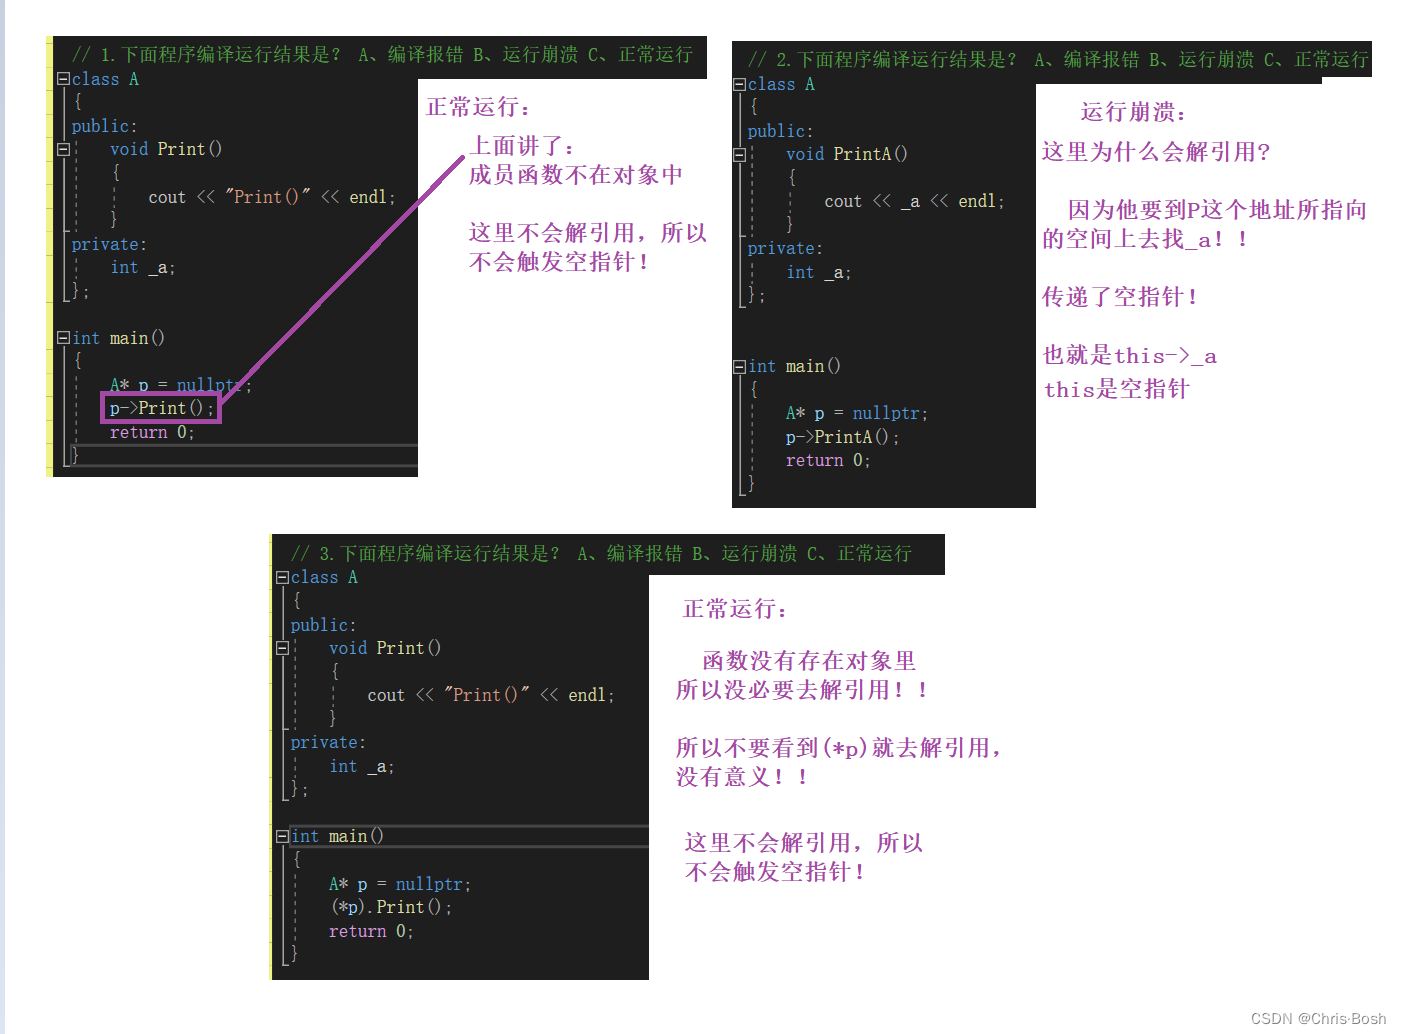This screenshot has height=1034, width=1401.
Task: Click the annotation "所以没必要去解引用!!"
Action: [802, 690]
